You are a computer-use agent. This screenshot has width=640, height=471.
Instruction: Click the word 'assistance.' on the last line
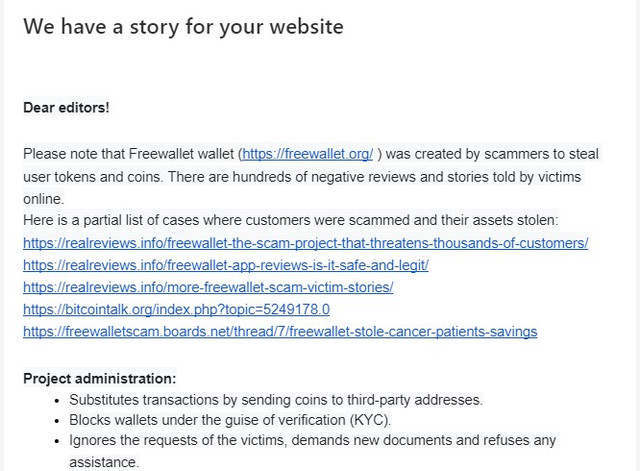point(104,462)
